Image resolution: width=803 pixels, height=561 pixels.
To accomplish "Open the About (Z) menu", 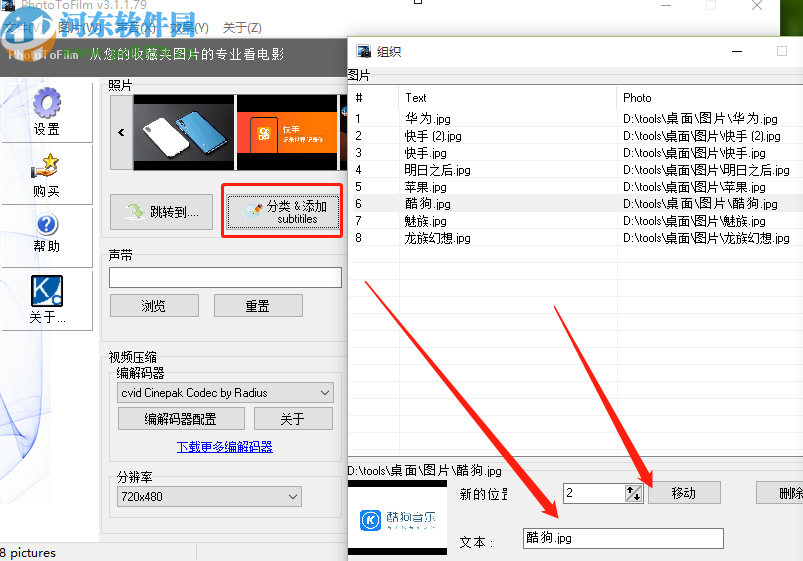I will click(242, 28).
